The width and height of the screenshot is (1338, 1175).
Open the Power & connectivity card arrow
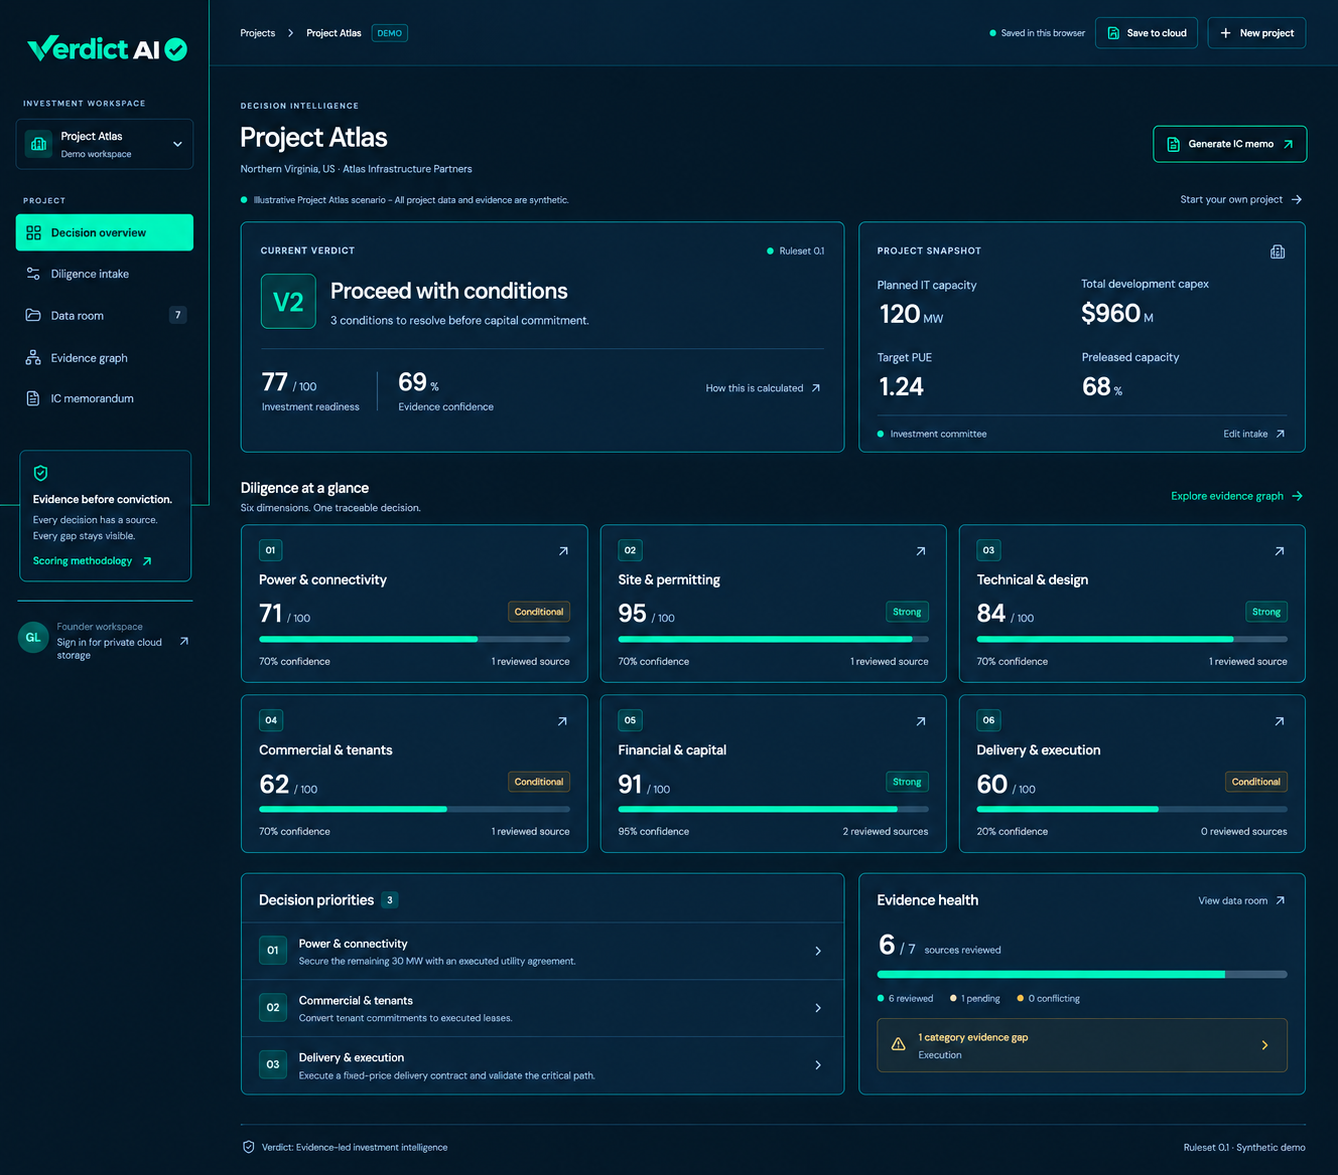(563, 551)
